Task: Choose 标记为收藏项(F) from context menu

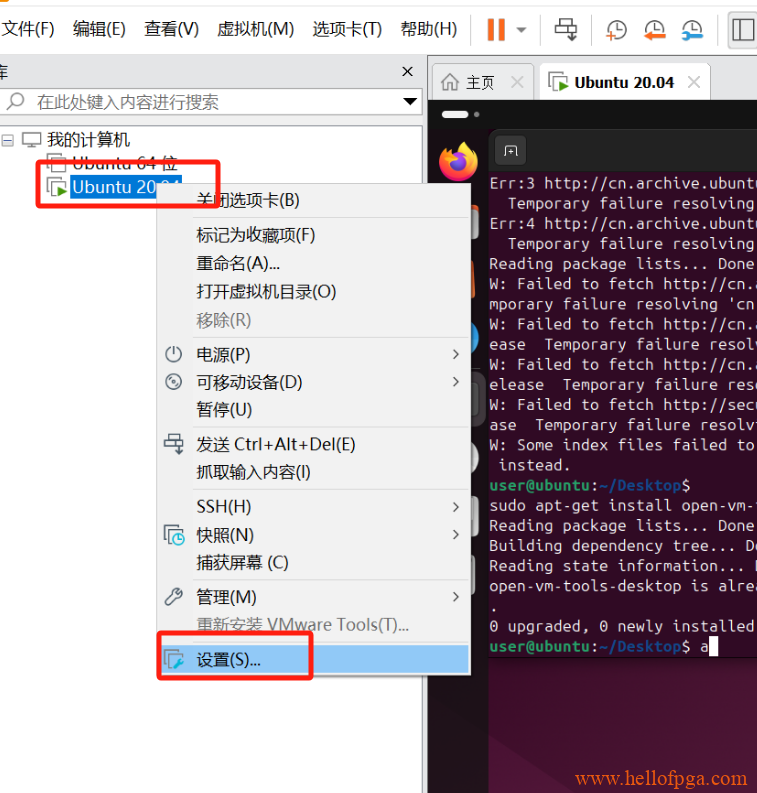Action: (314, 235)
